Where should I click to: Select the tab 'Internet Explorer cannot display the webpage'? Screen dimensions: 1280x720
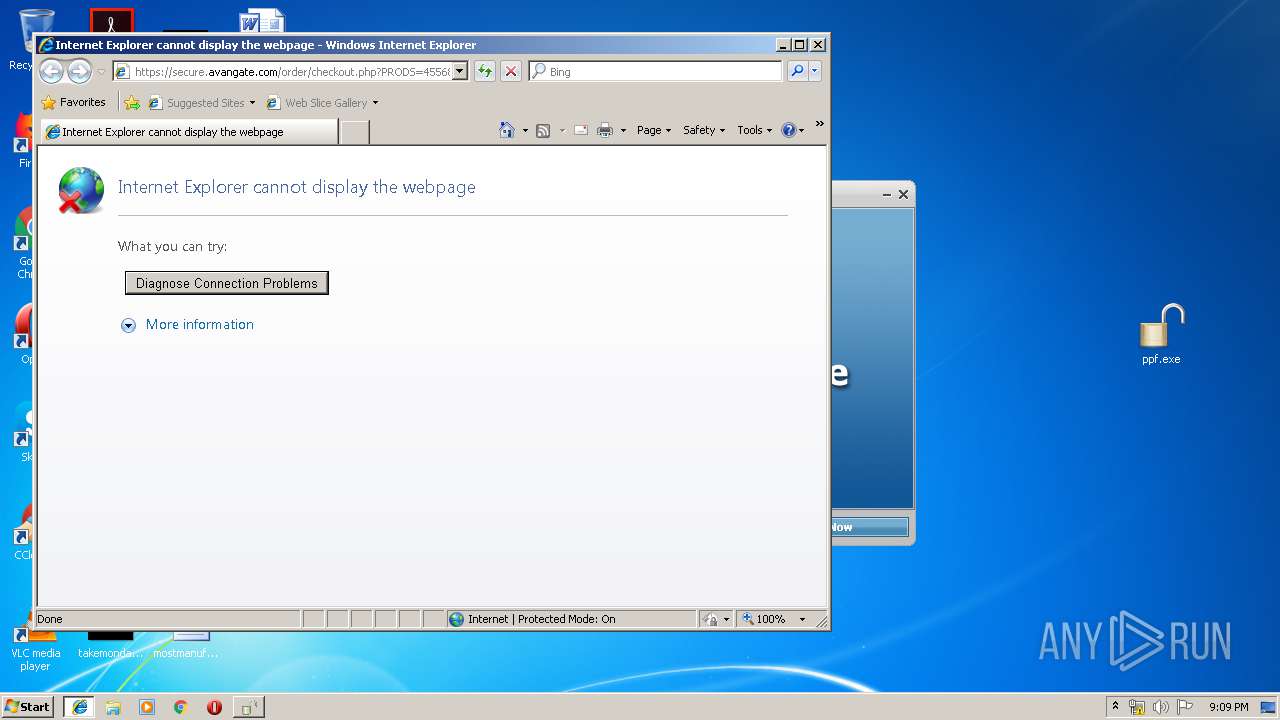tap(189, 131)
